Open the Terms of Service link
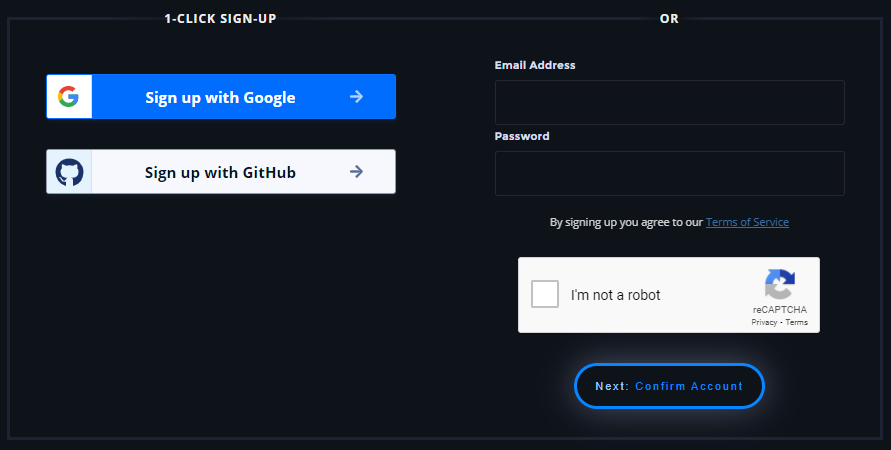Viewport: 891px width, 450px height. [x=747, y=222]
